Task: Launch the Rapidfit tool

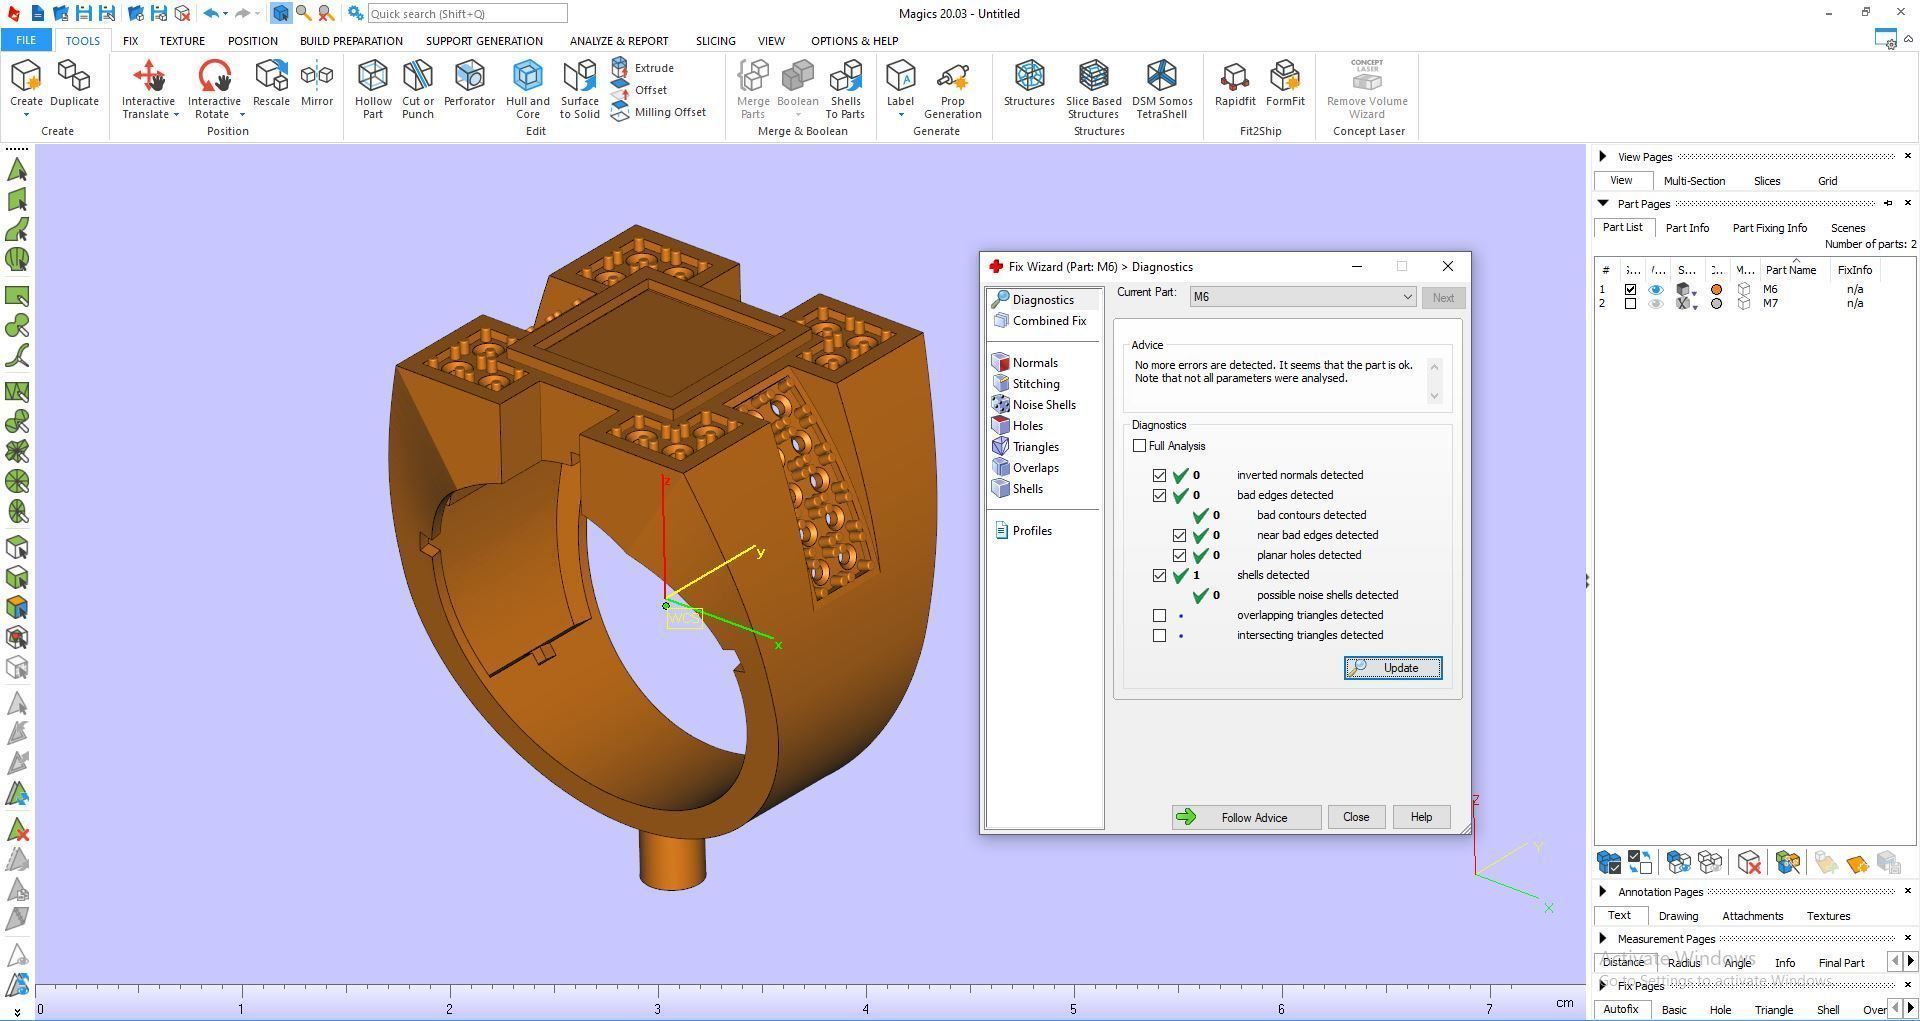Action: pos(1235,84)
